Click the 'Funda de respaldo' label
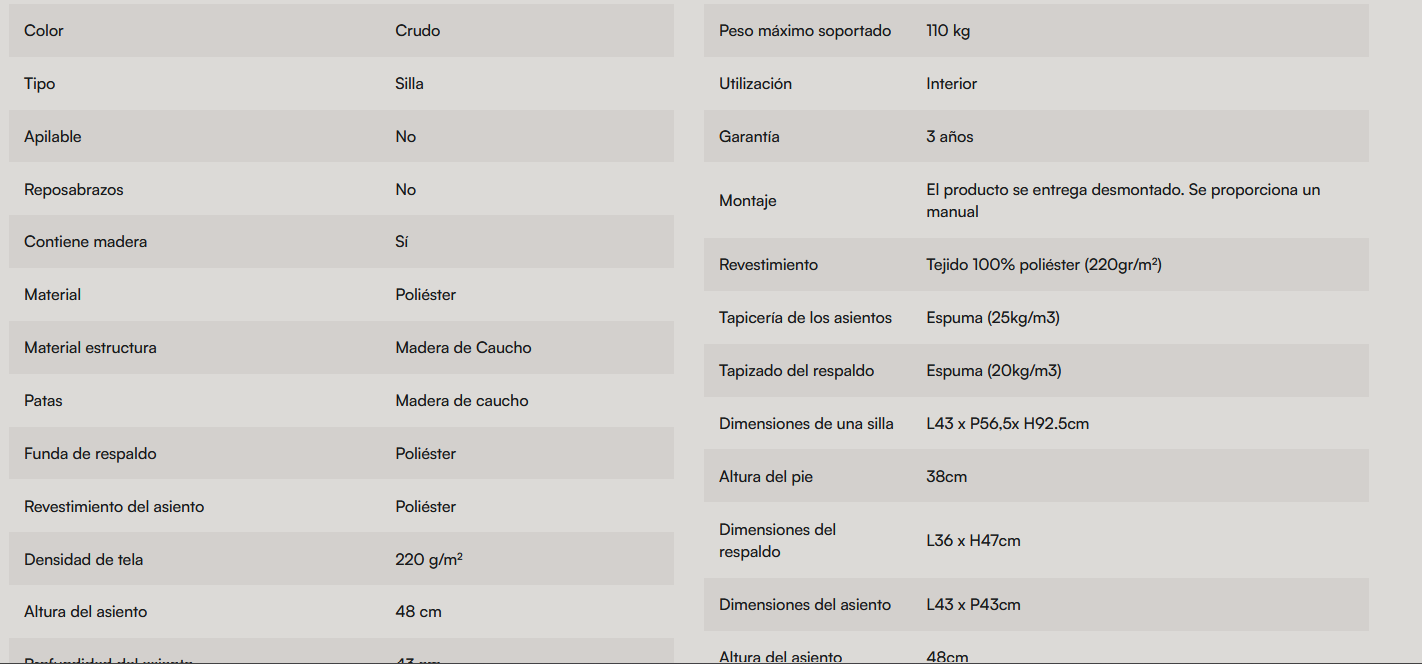The image size is (1422, 664). pyautogui.click(x=90, y=454)
